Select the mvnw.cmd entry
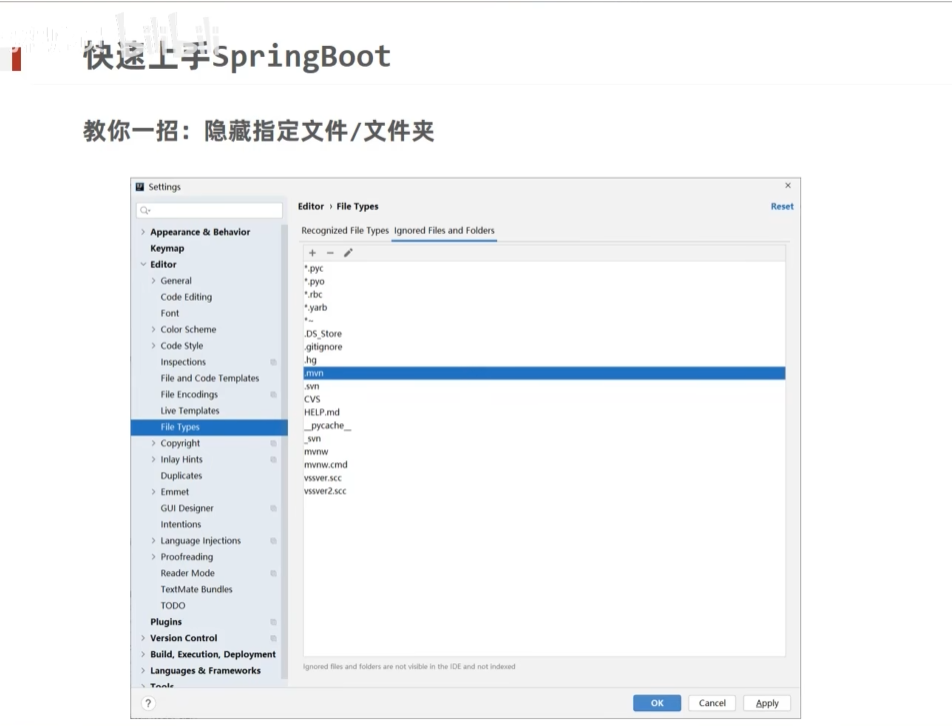 point(544,465)
